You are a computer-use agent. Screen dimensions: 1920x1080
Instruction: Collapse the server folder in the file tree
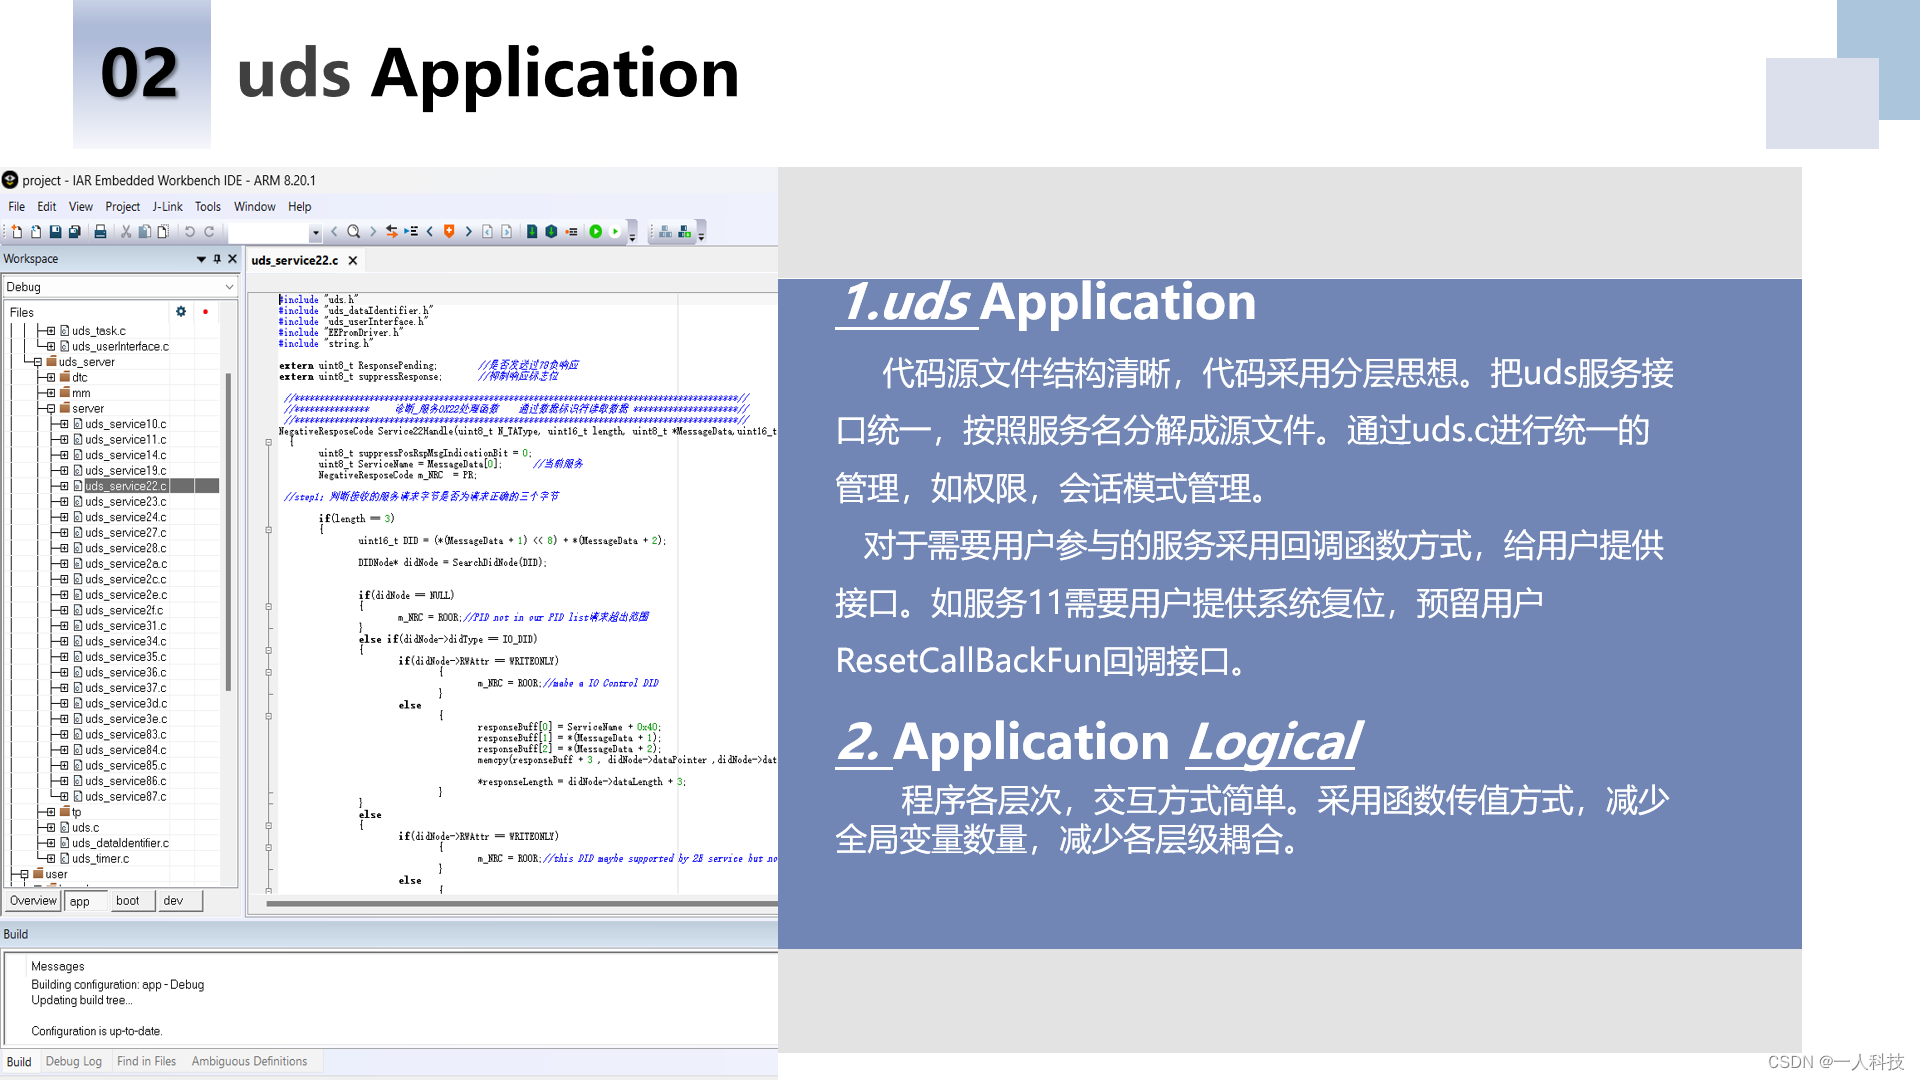[50, 408]
